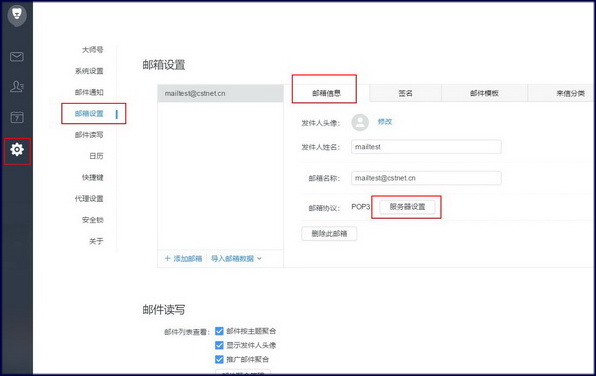Select 邮件读写 in settings menu
This screenshot has width=596, height=376.
(89, 135)
